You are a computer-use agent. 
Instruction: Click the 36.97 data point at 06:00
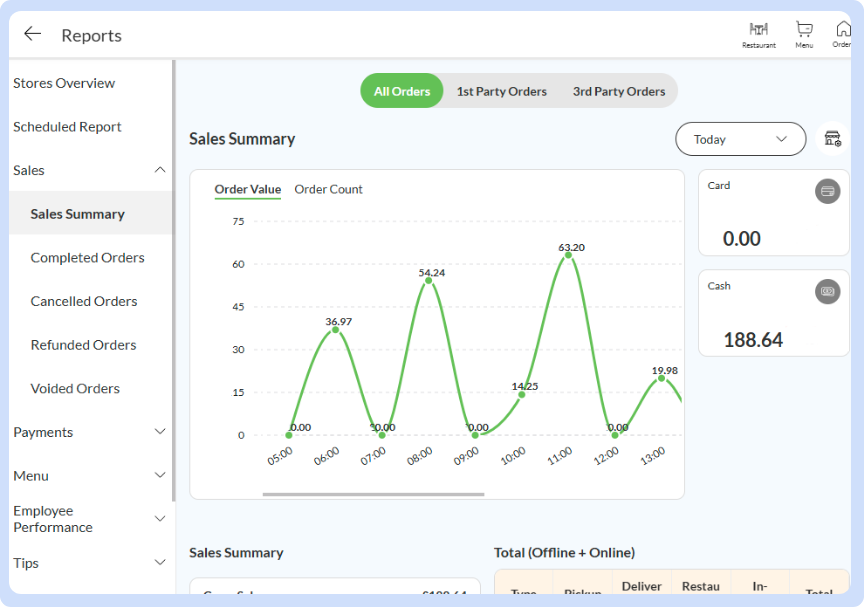pyautogui.click(x=335, y=329)
